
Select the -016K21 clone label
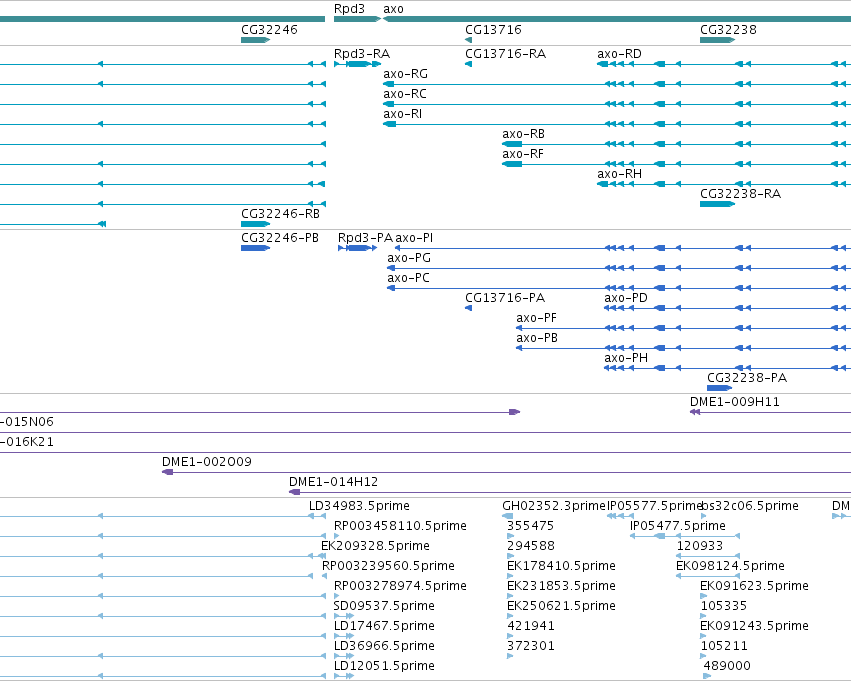click(x=27, y=442)
